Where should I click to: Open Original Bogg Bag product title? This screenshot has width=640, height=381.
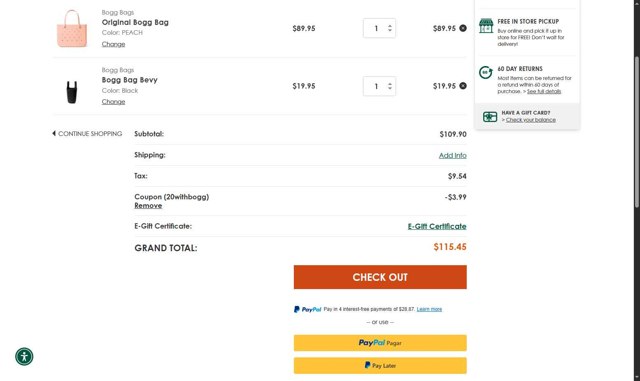click(135, 22)
